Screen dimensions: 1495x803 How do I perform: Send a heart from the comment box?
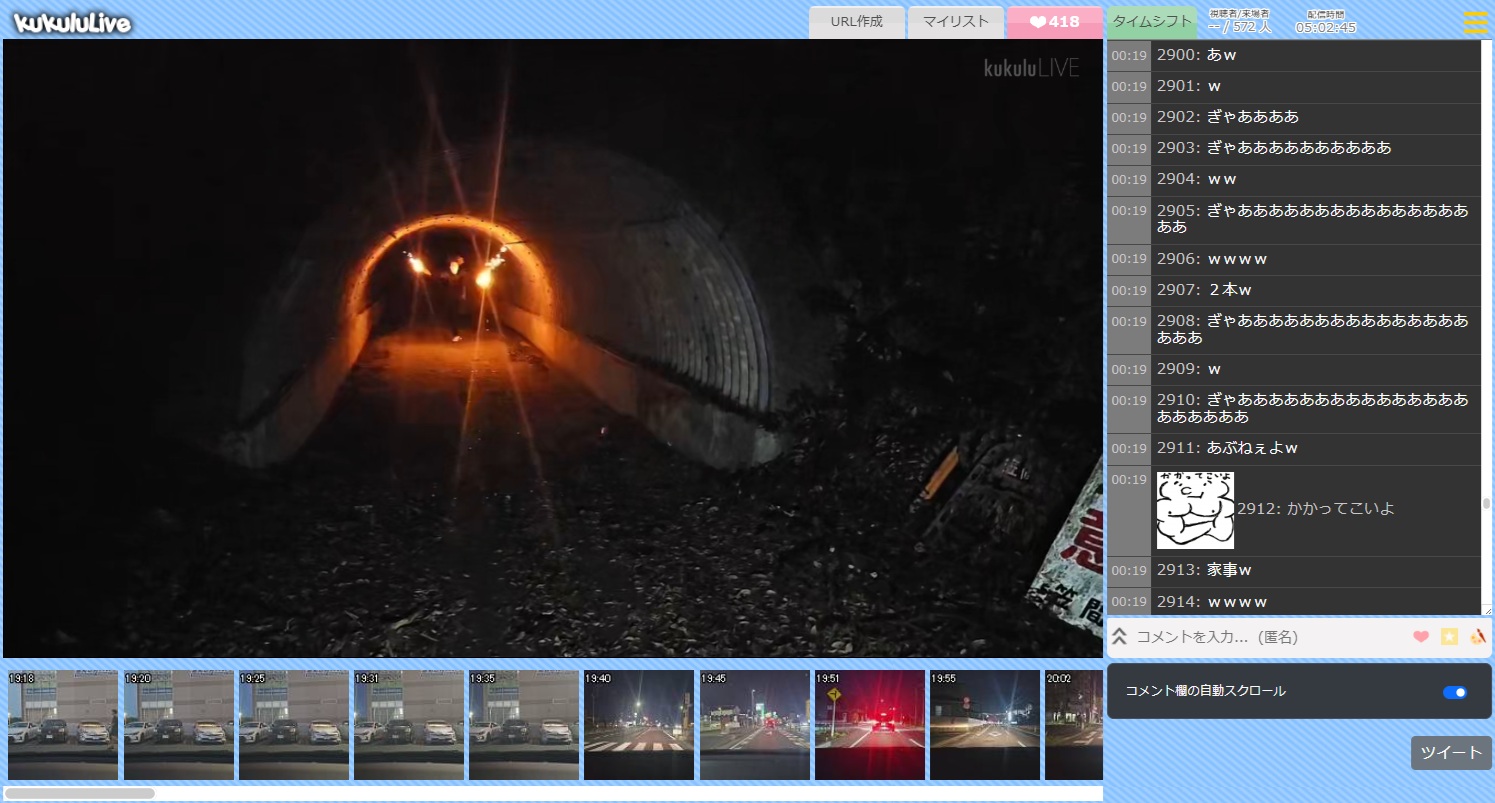coord(1420,637)
